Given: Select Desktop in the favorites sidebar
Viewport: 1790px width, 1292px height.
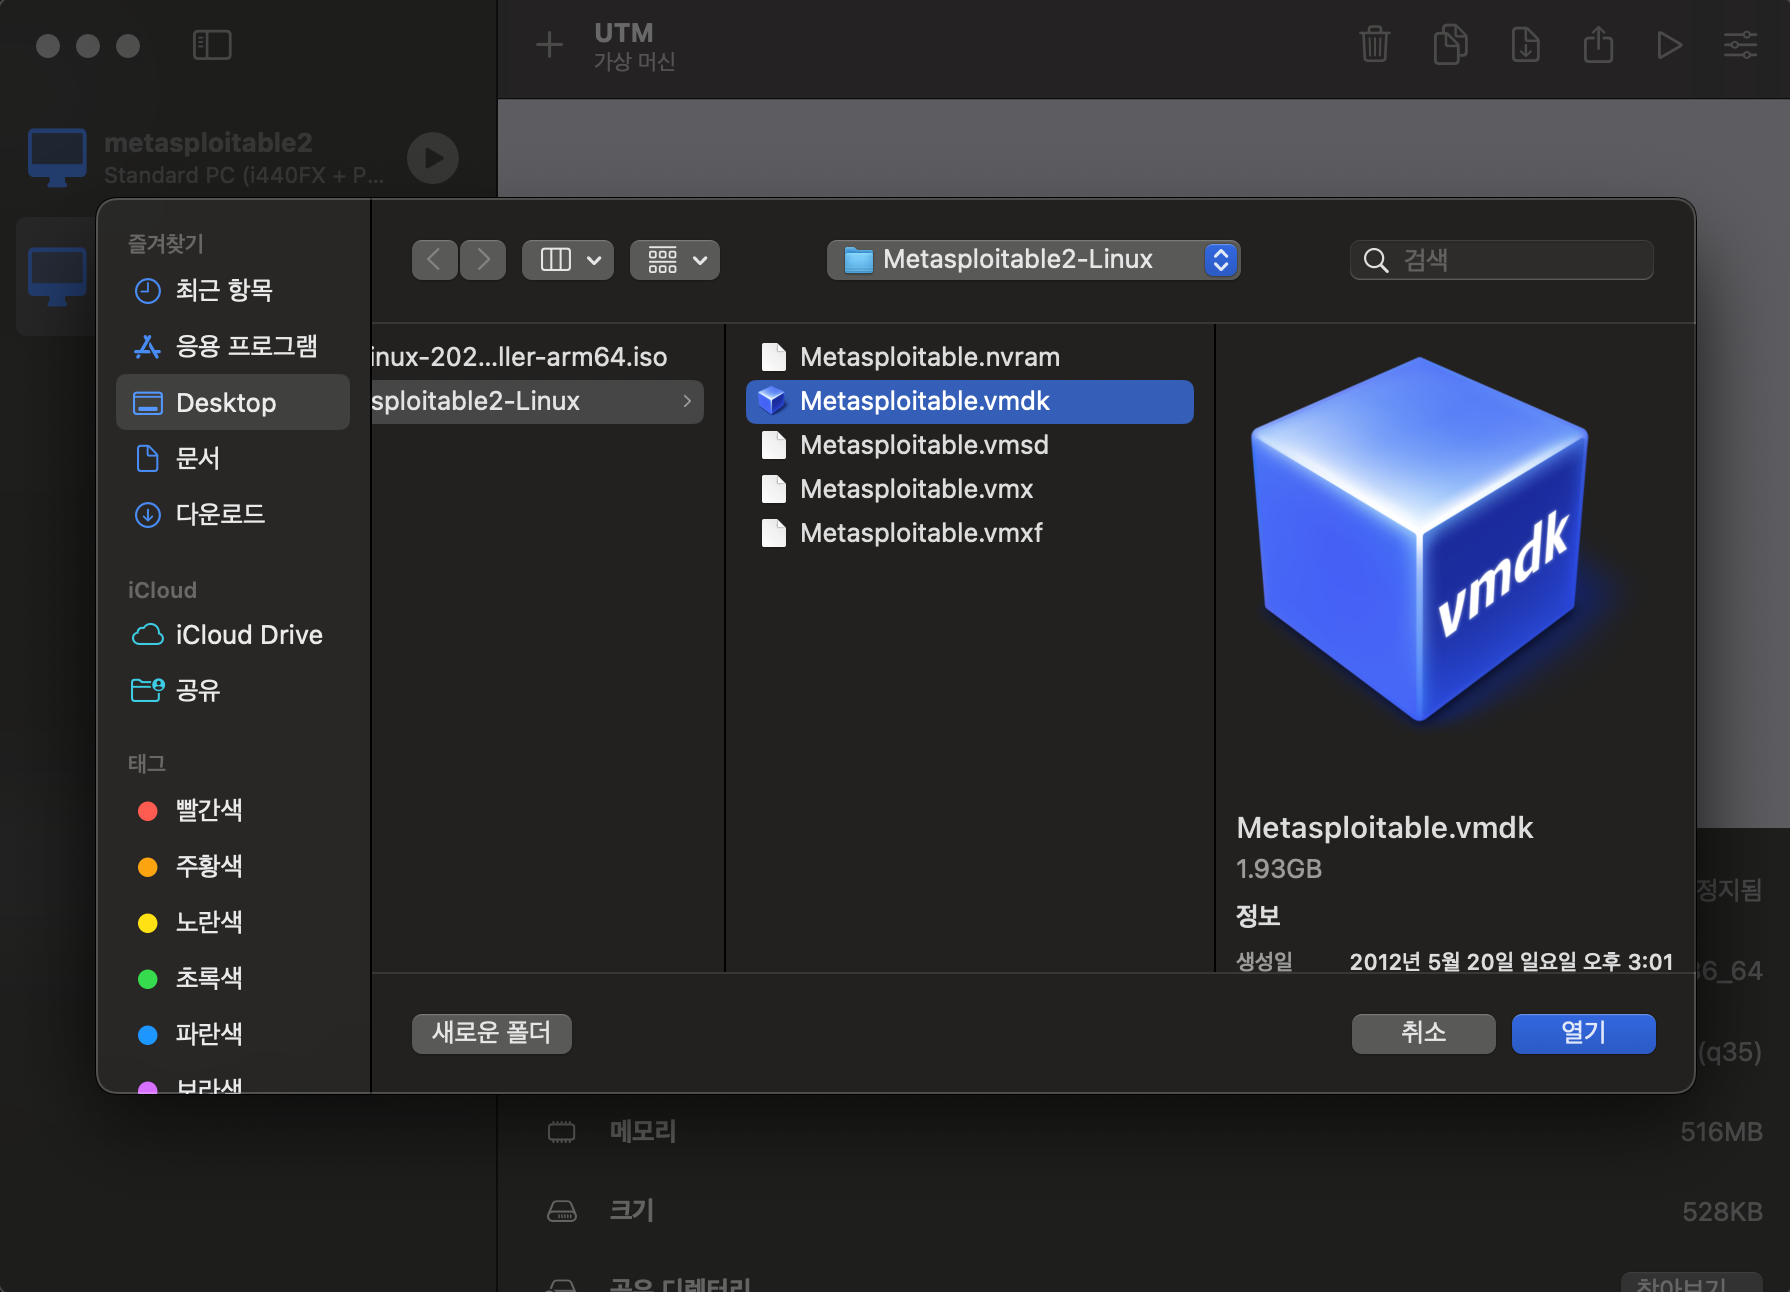Looking at the screenshot, I should [x=233, y=403].
